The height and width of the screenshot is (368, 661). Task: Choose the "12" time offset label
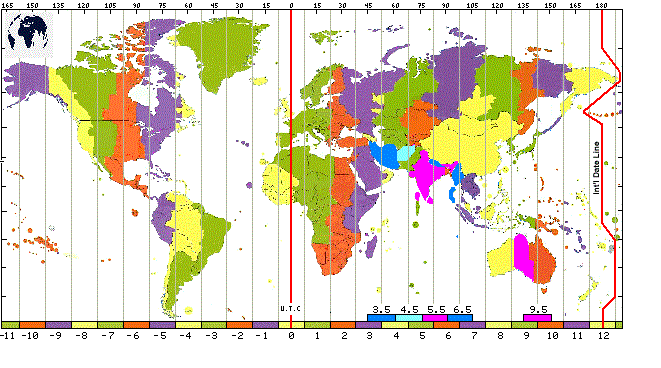pos(604,336)
